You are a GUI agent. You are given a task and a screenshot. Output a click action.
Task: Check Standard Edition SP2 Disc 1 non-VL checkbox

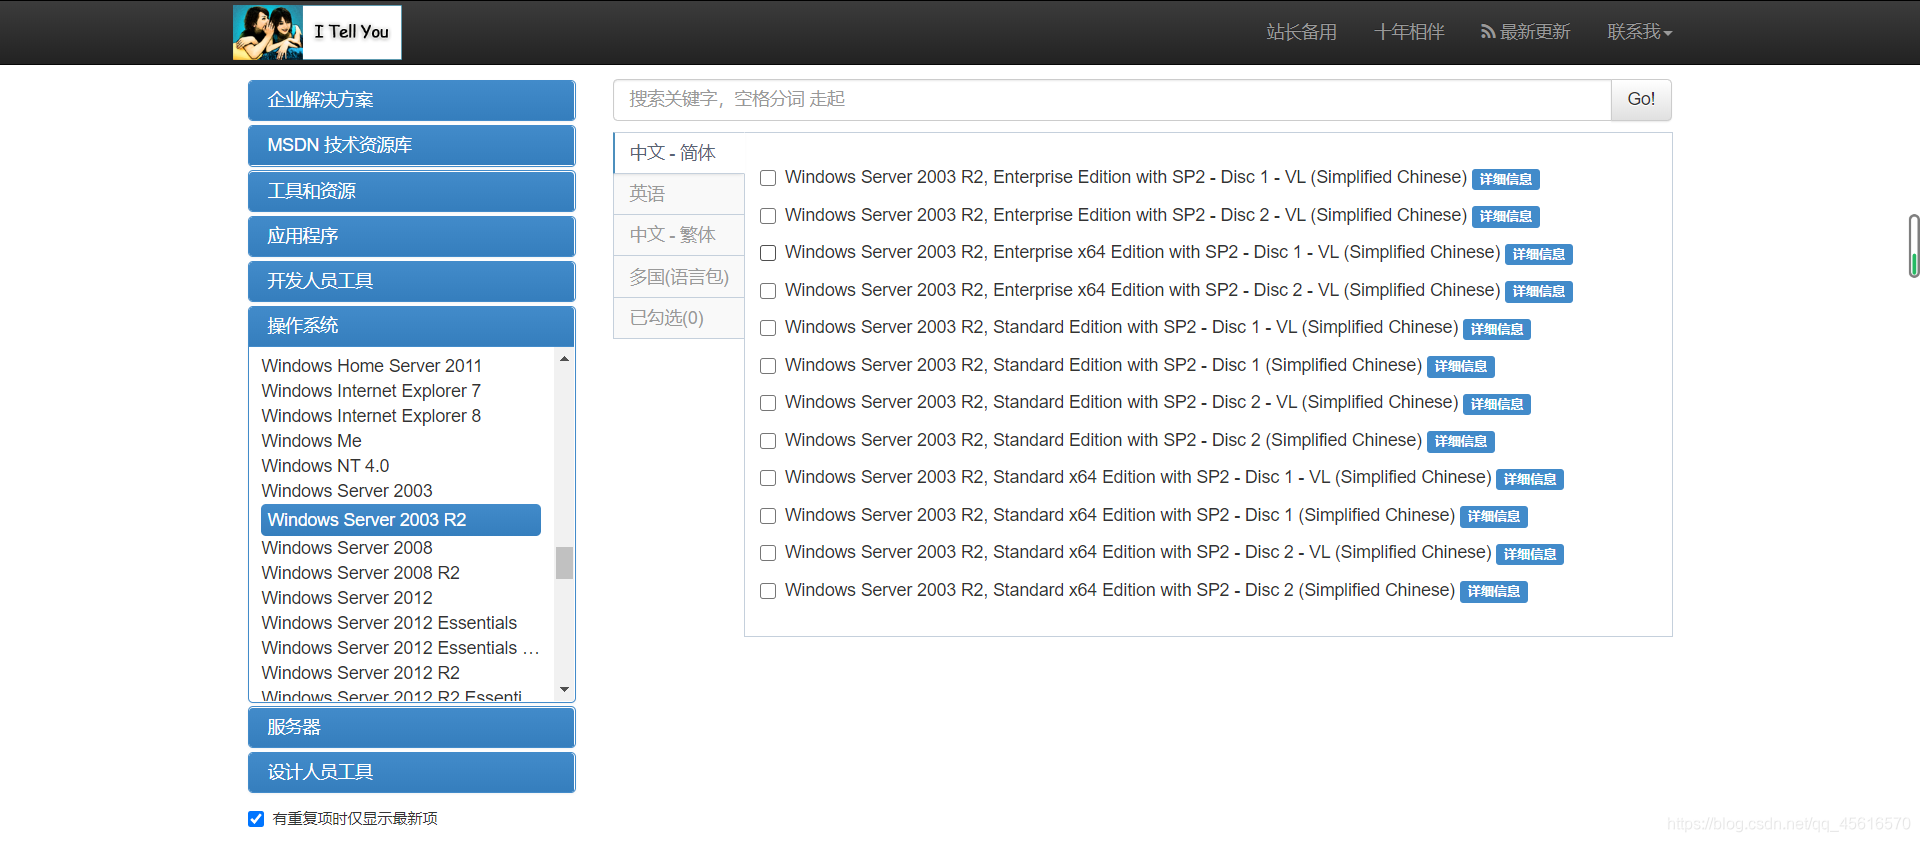click(768, 366)
